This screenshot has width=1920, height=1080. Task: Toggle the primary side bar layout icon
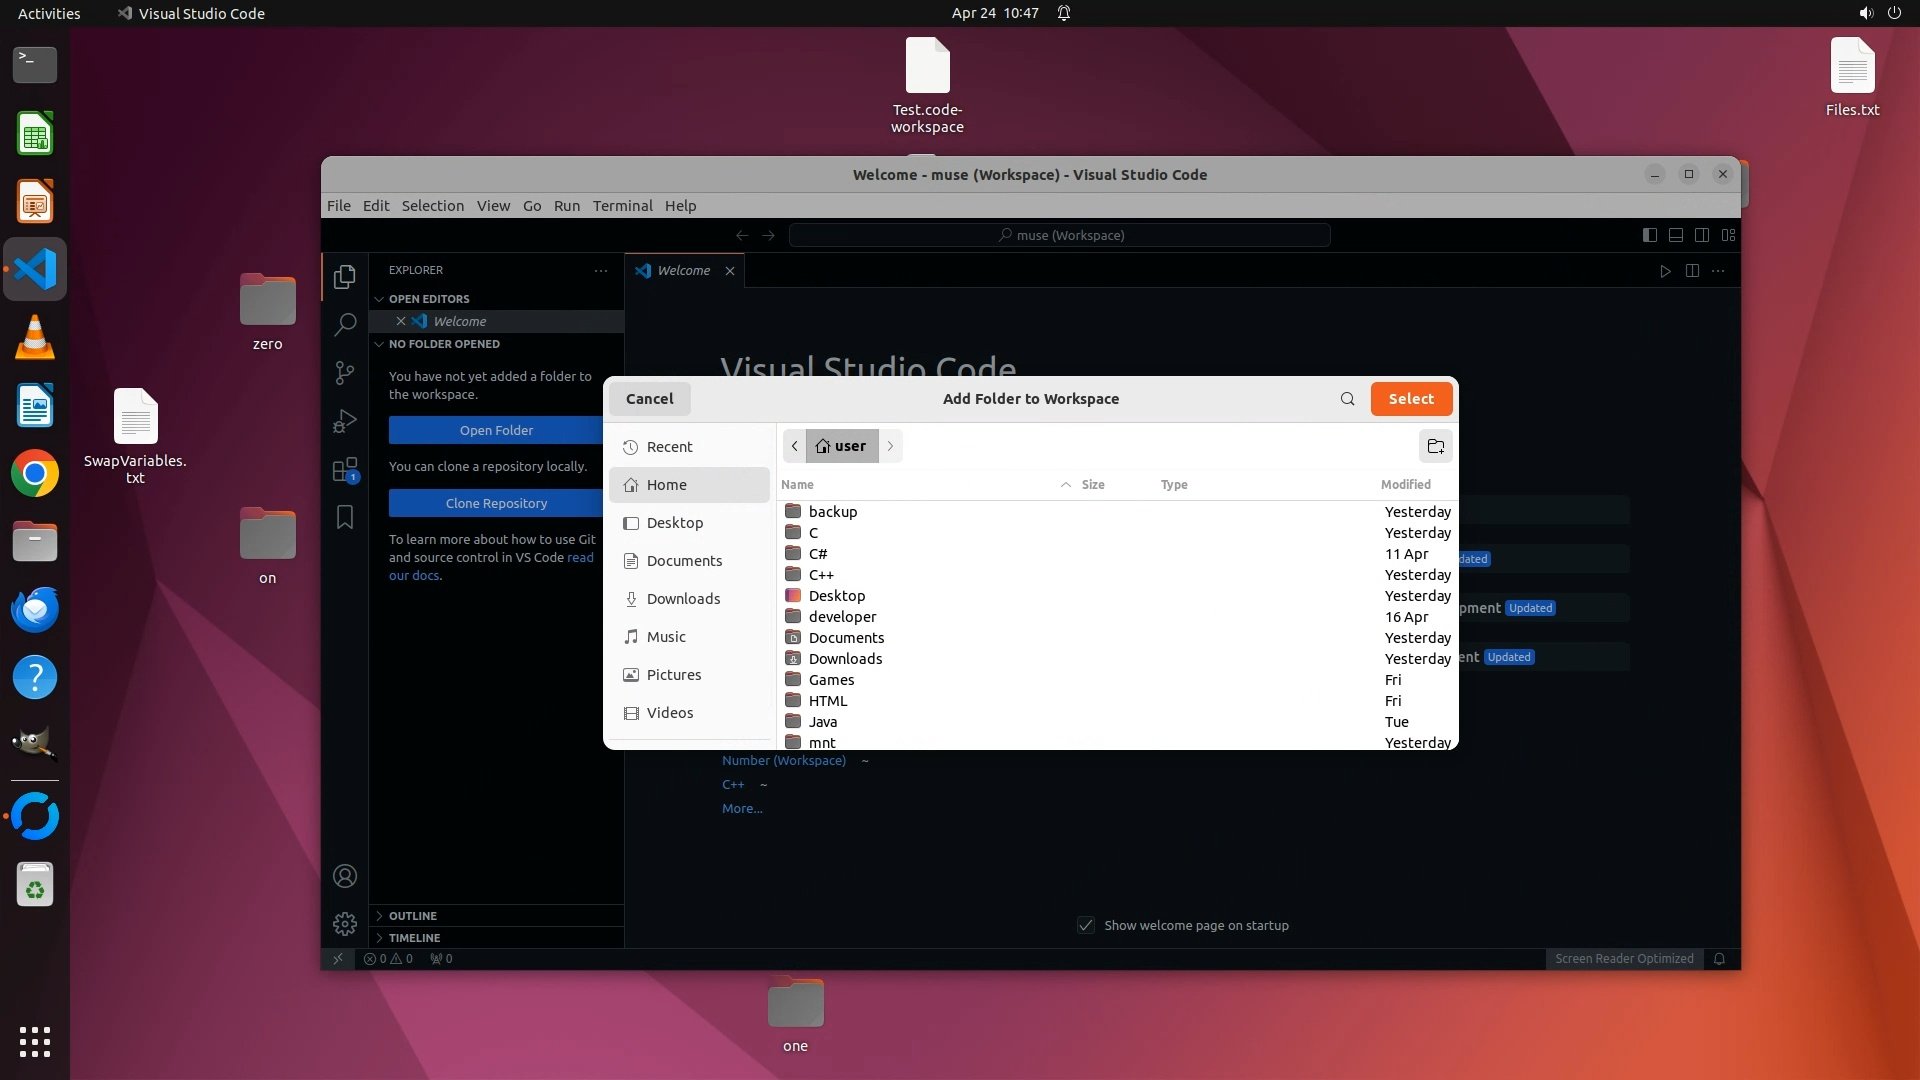[1649, 235]
